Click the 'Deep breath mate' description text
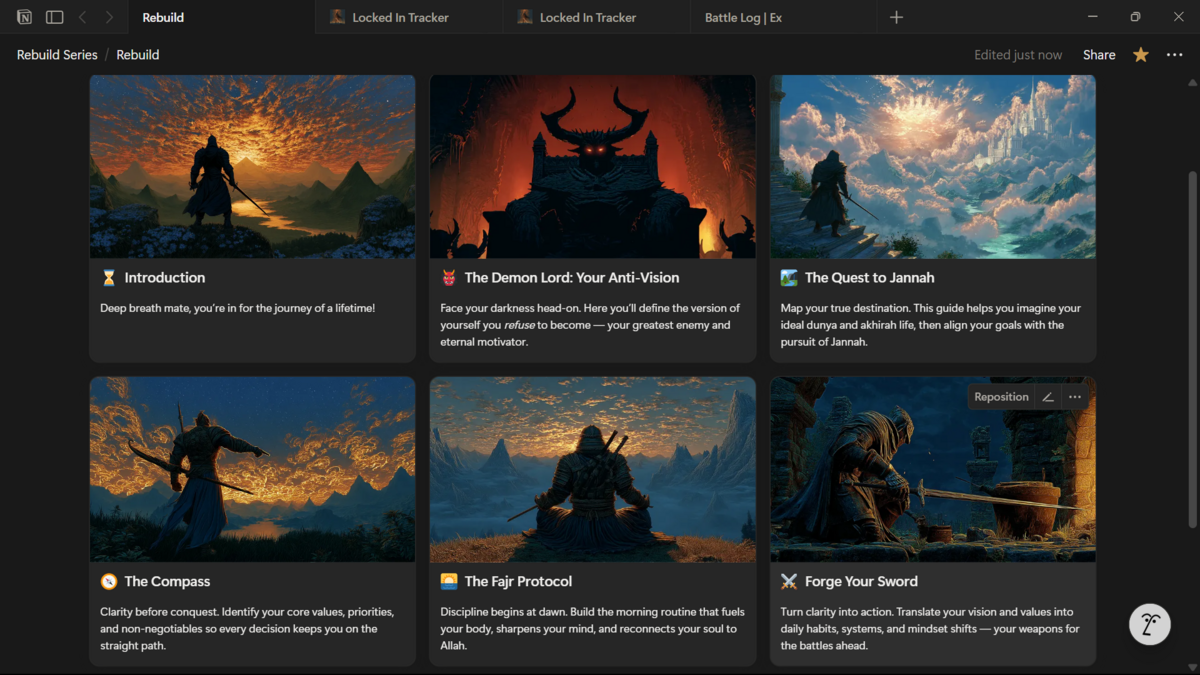 click(238, 308)
